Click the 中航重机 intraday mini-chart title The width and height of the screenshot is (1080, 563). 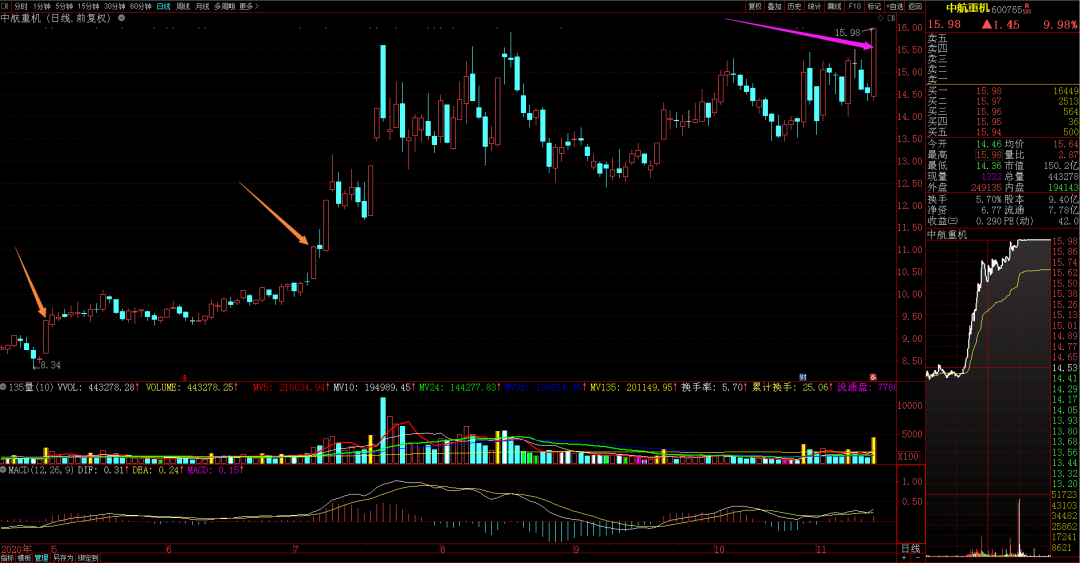tap(947, 234)
